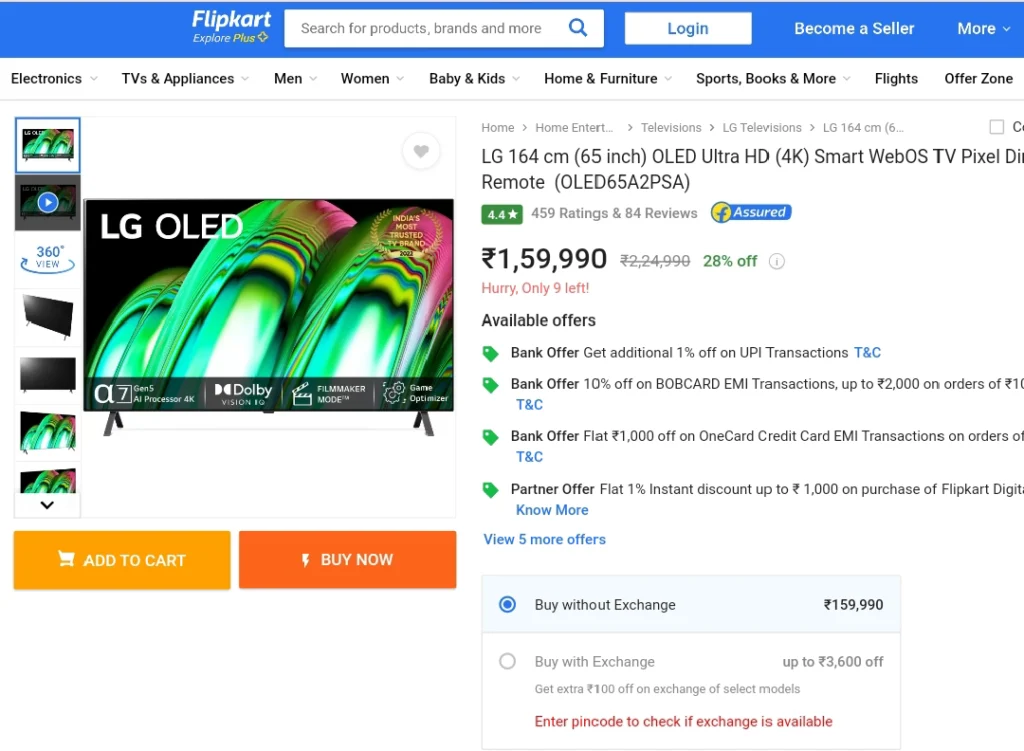1024x751 pixels.
Task: Play the product video thumbnail
Action: [48, 203]
